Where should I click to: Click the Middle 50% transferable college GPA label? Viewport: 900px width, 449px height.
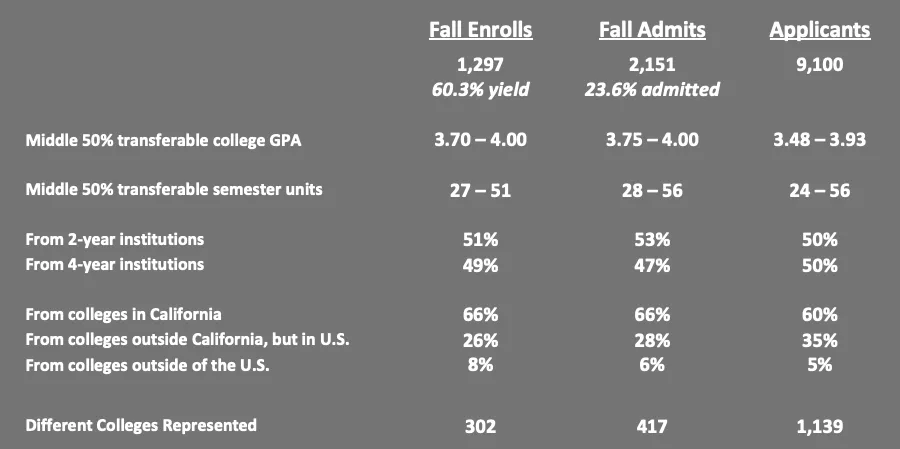point(163,140)
